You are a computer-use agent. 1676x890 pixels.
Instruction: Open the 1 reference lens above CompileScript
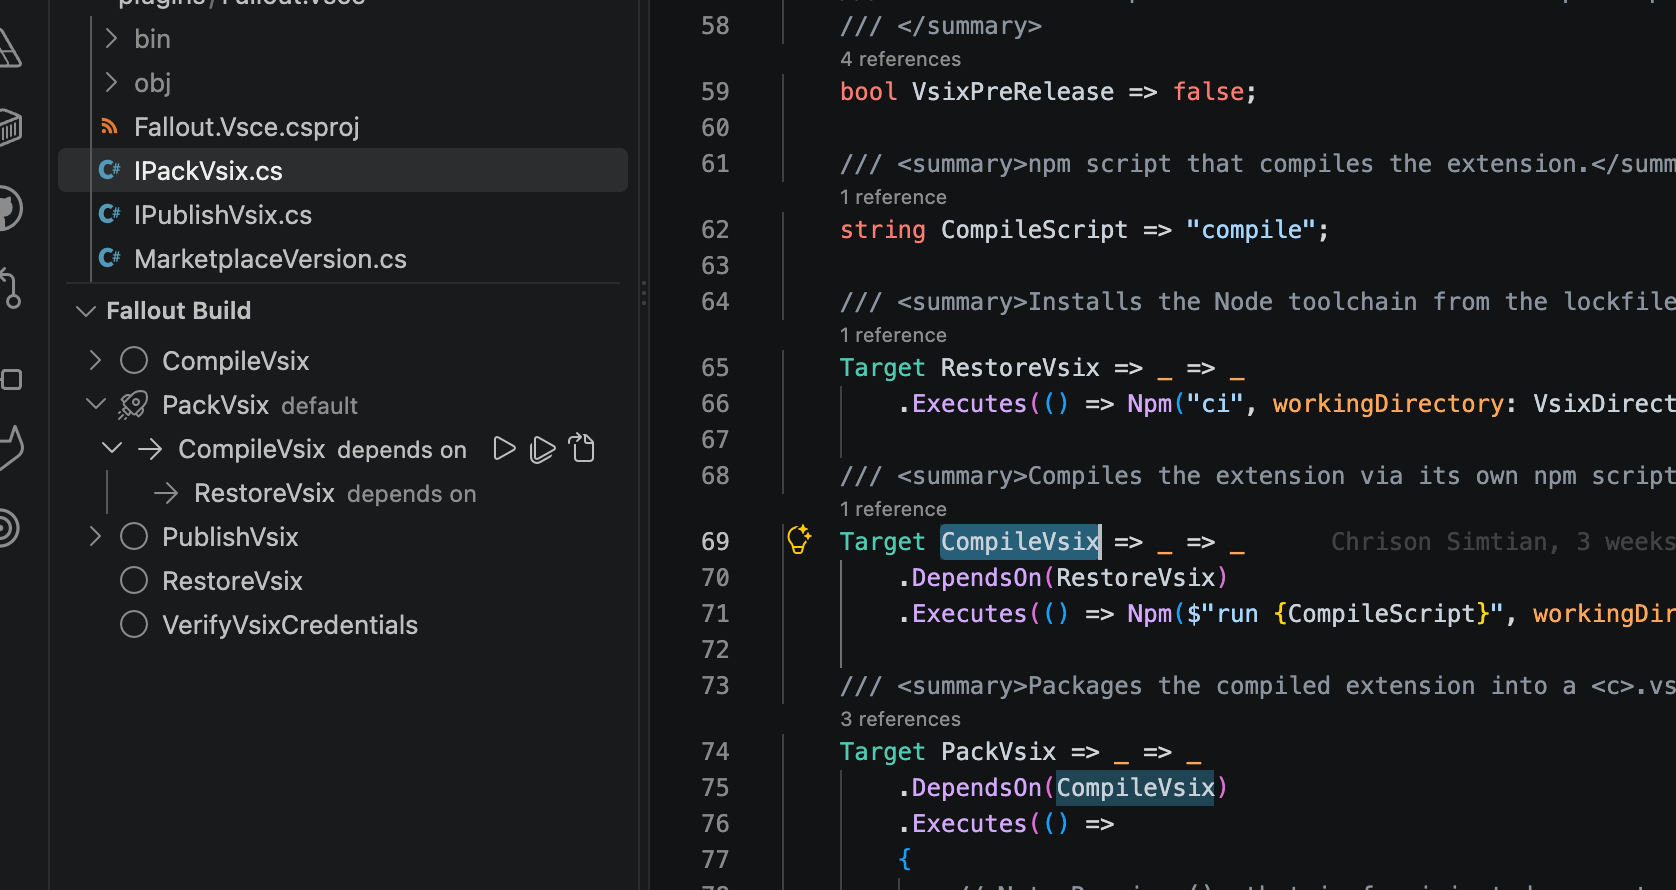893,197
